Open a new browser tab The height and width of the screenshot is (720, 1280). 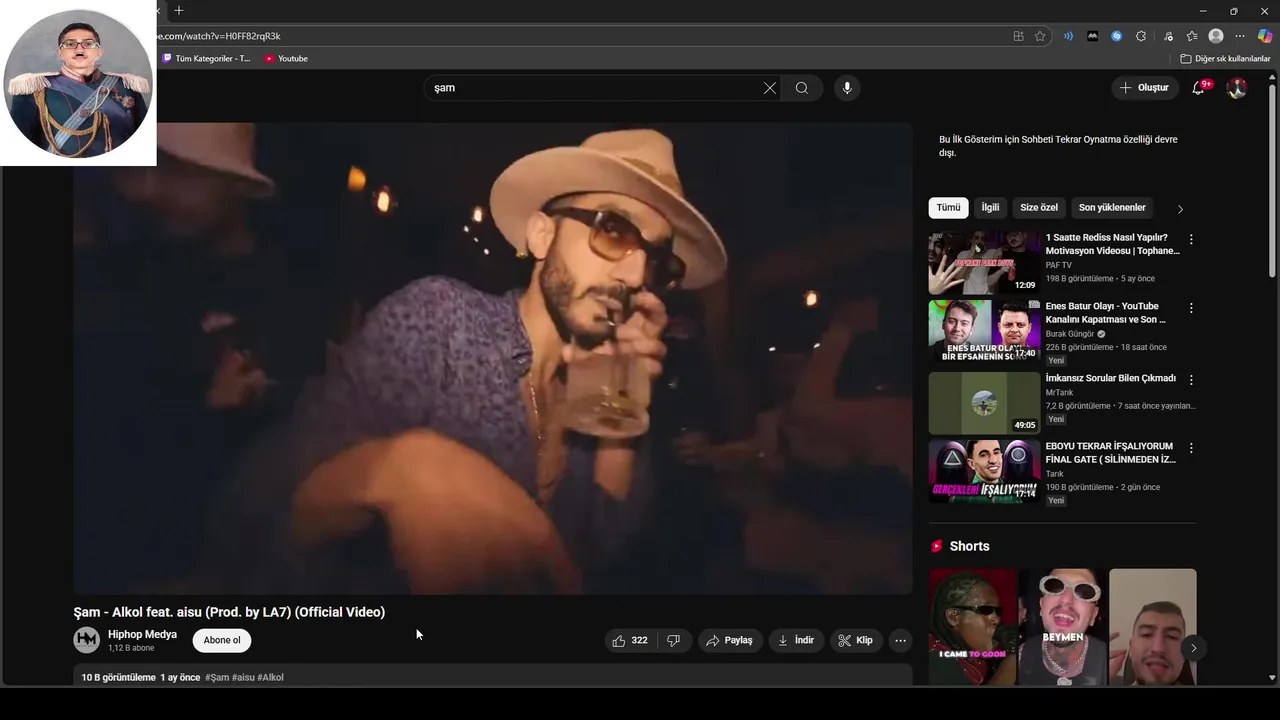point(179,11)
